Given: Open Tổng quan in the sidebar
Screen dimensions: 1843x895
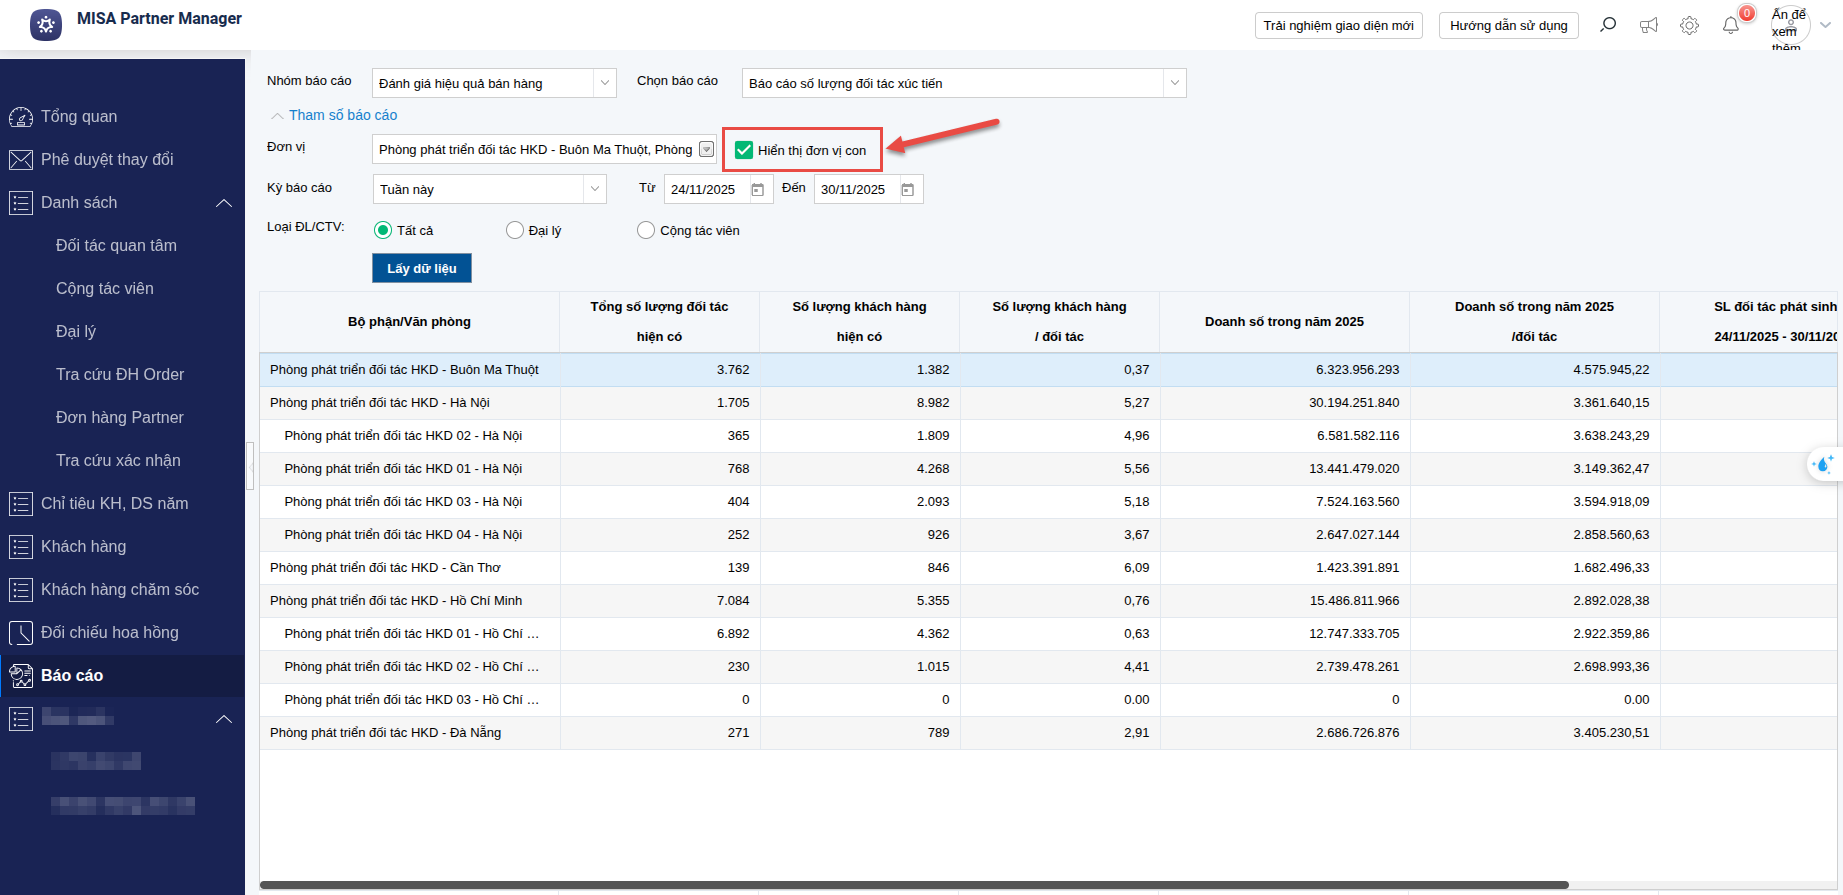Looking at the screenshot, I should [79, 117].
